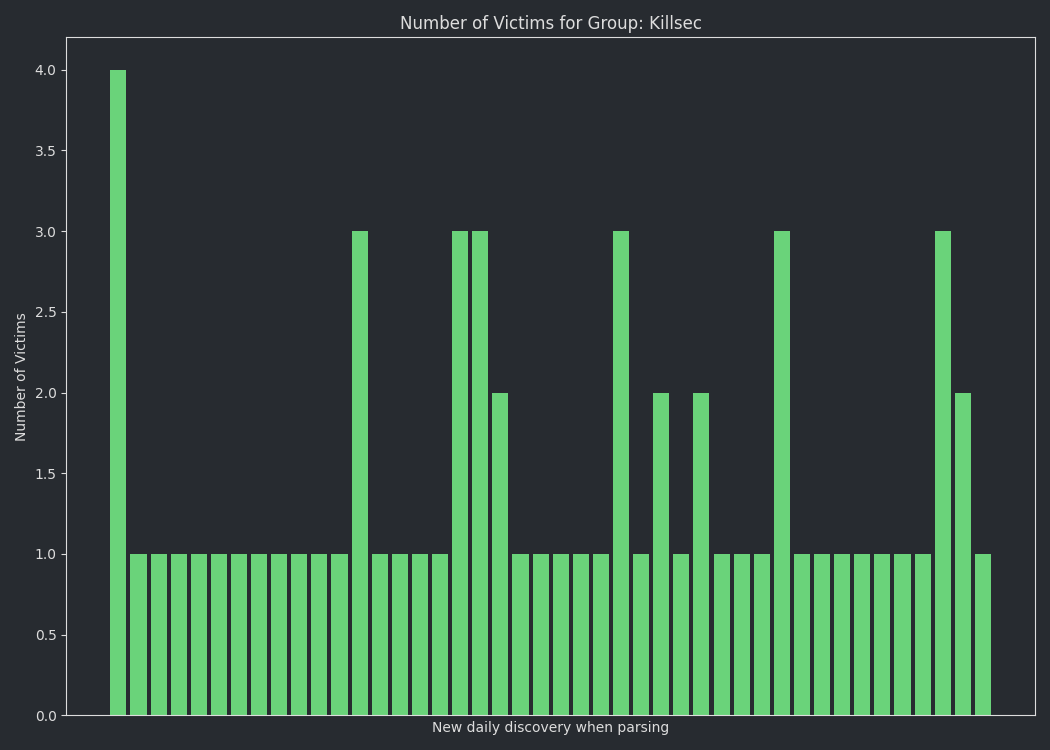Select the 3.5 y-axis tick label
Image resolution: width=1050 pixels, height=750 pixels.
point(46,151)
